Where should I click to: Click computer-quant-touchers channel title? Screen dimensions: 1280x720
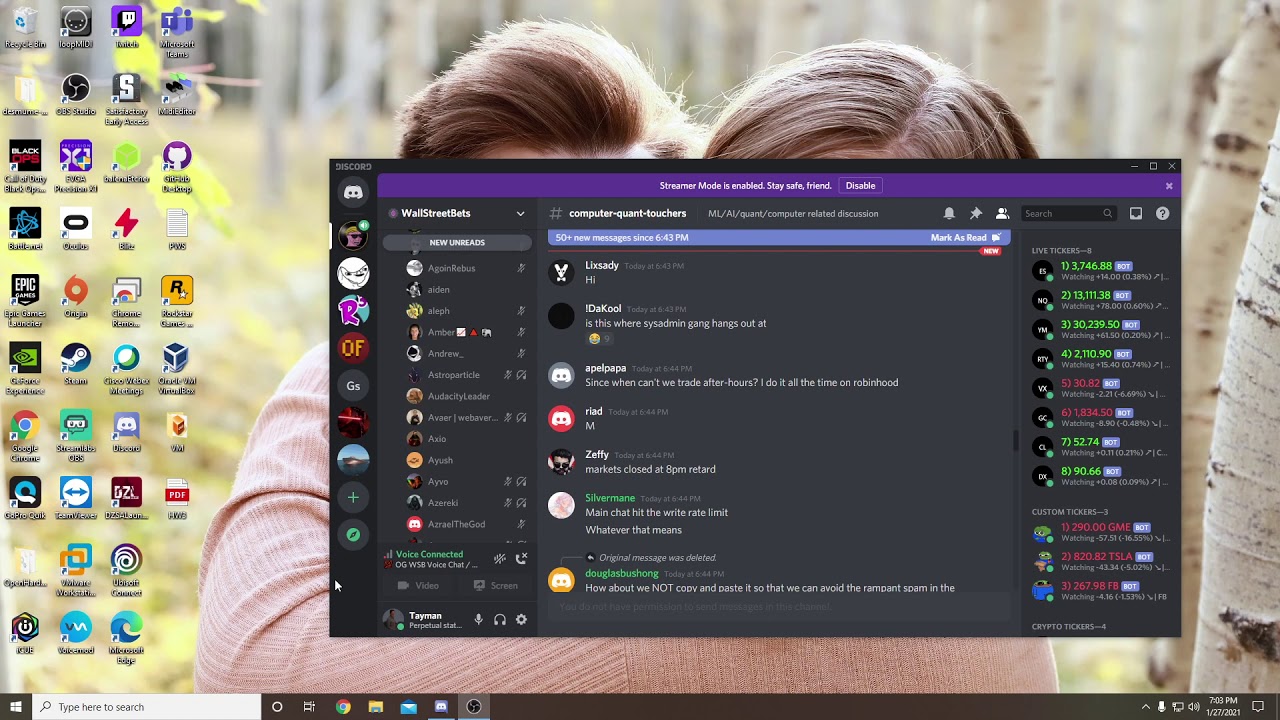[627, 213]
